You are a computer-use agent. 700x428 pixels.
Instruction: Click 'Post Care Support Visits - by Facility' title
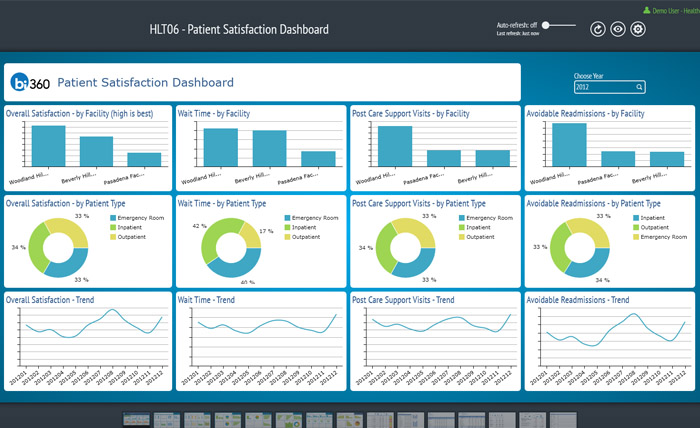tap(411, 114)
